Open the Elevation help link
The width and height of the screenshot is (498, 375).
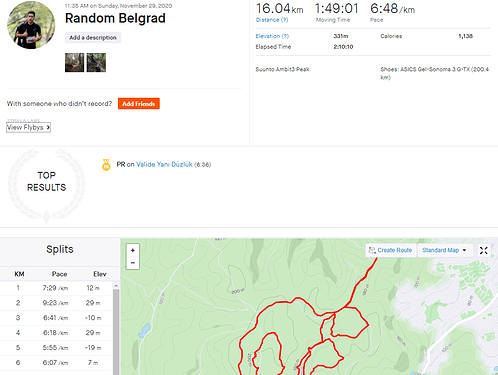[x=272, y=36]
